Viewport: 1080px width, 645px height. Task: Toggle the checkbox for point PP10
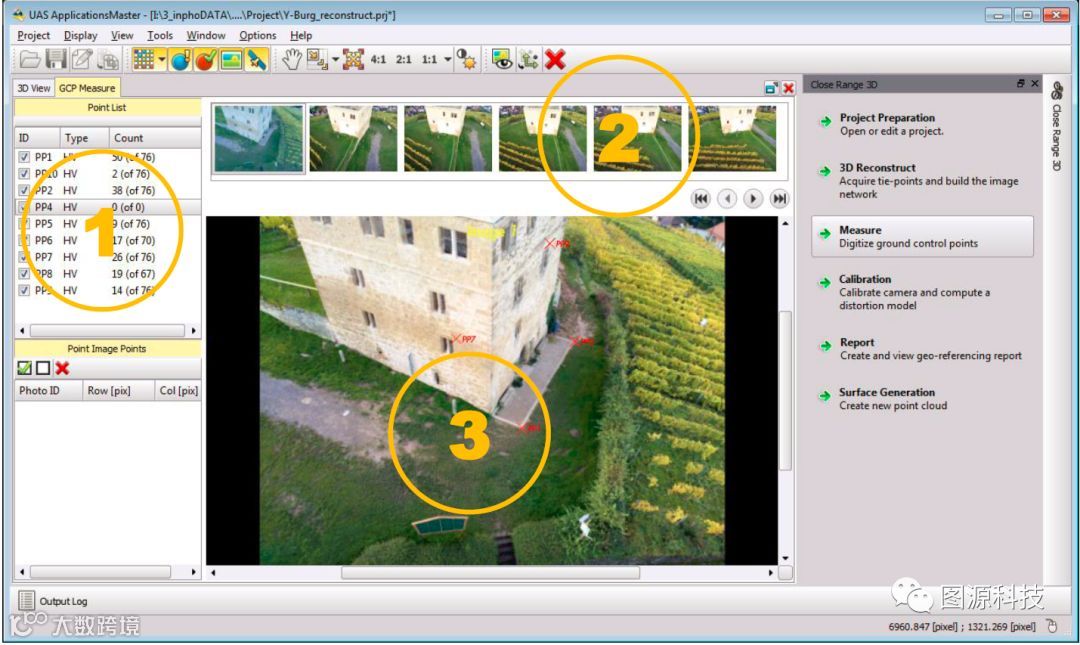(x=24, y=174)
